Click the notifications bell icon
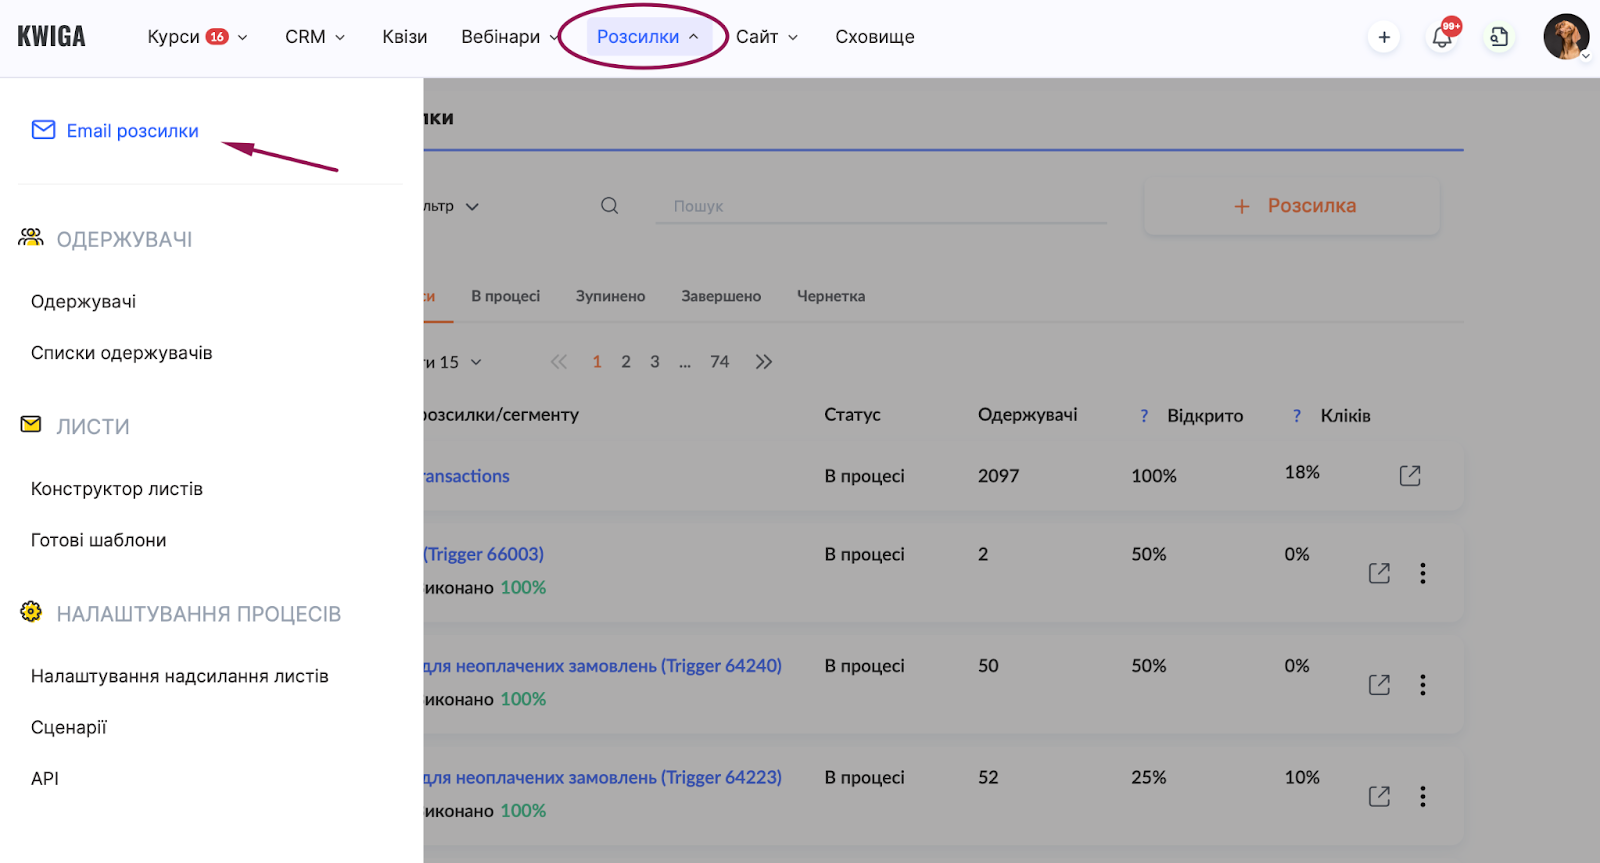Viewport: 1600px width, 863px height. click(x=1441, y=38)
